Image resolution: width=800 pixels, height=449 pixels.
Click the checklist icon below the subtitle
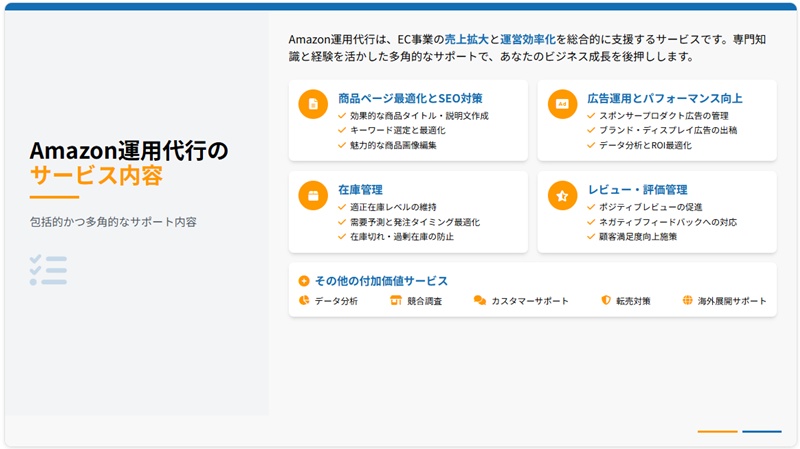click(x=48, y=270)
